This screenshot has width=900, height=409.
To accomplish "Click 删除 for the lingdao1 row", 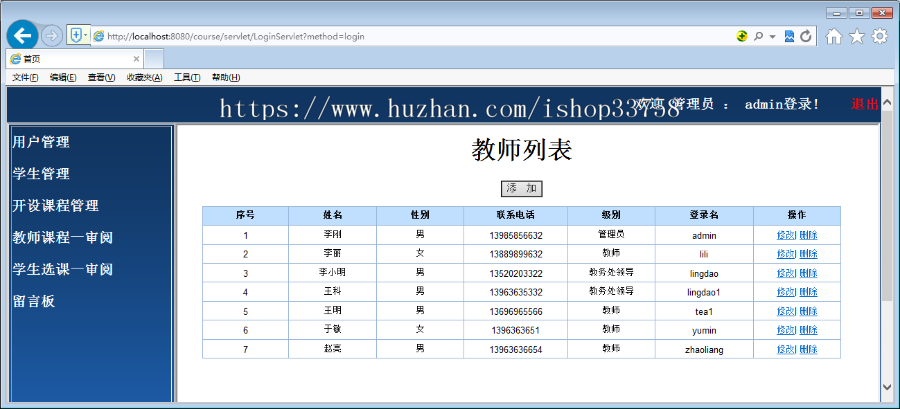I will coord(808,292).
